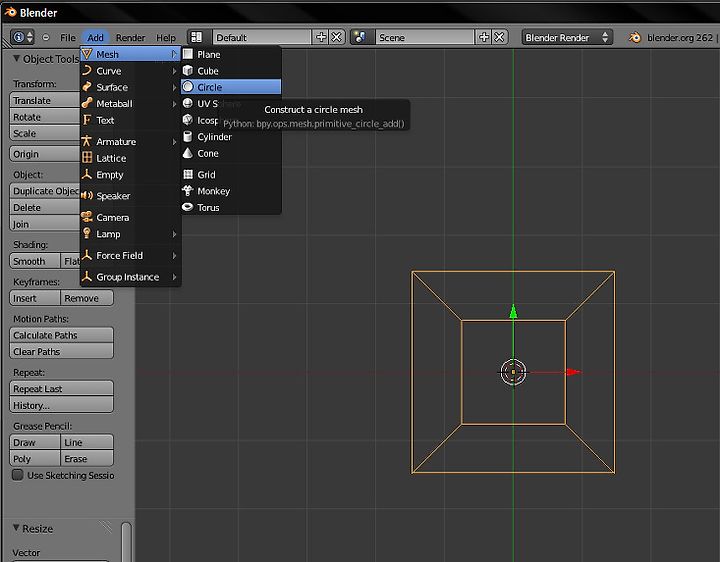This screenshot has width=720, height=562.
Task: Click the Plane mesh icon
Action: point(188,54)
